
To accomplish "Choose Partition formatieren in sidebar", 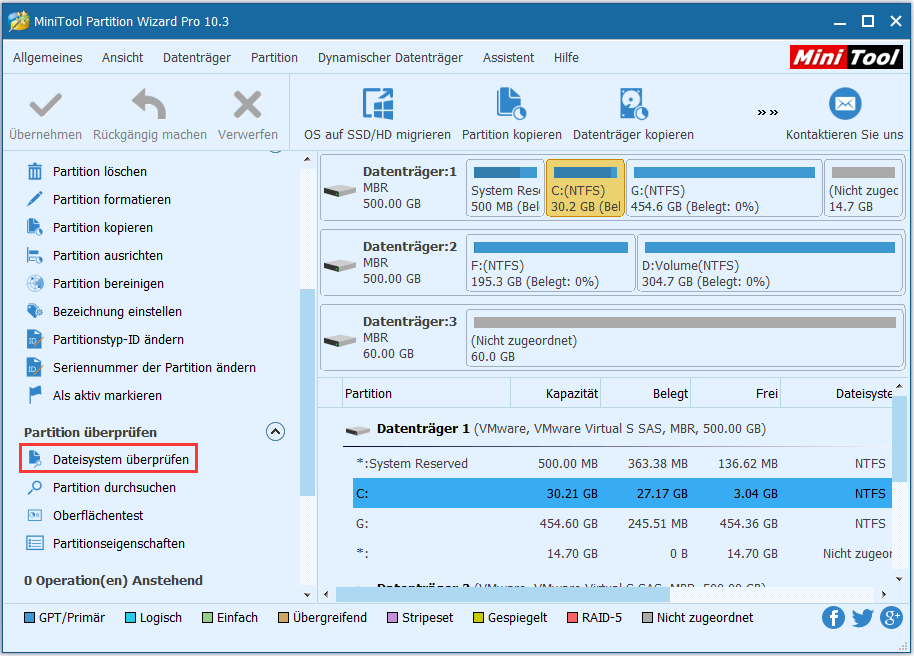I will pyautogui.click(x=112, y=199).
